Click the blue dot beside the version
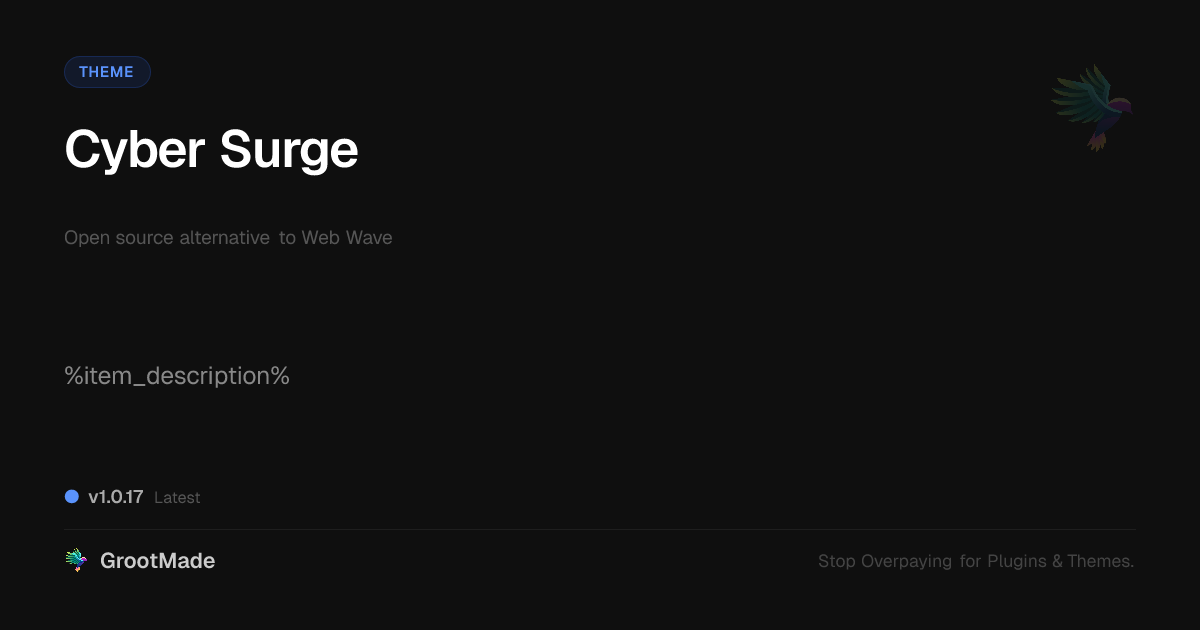Image resolution: width=1200 pixels, height=630 pixels. click(x=72, y=496)
